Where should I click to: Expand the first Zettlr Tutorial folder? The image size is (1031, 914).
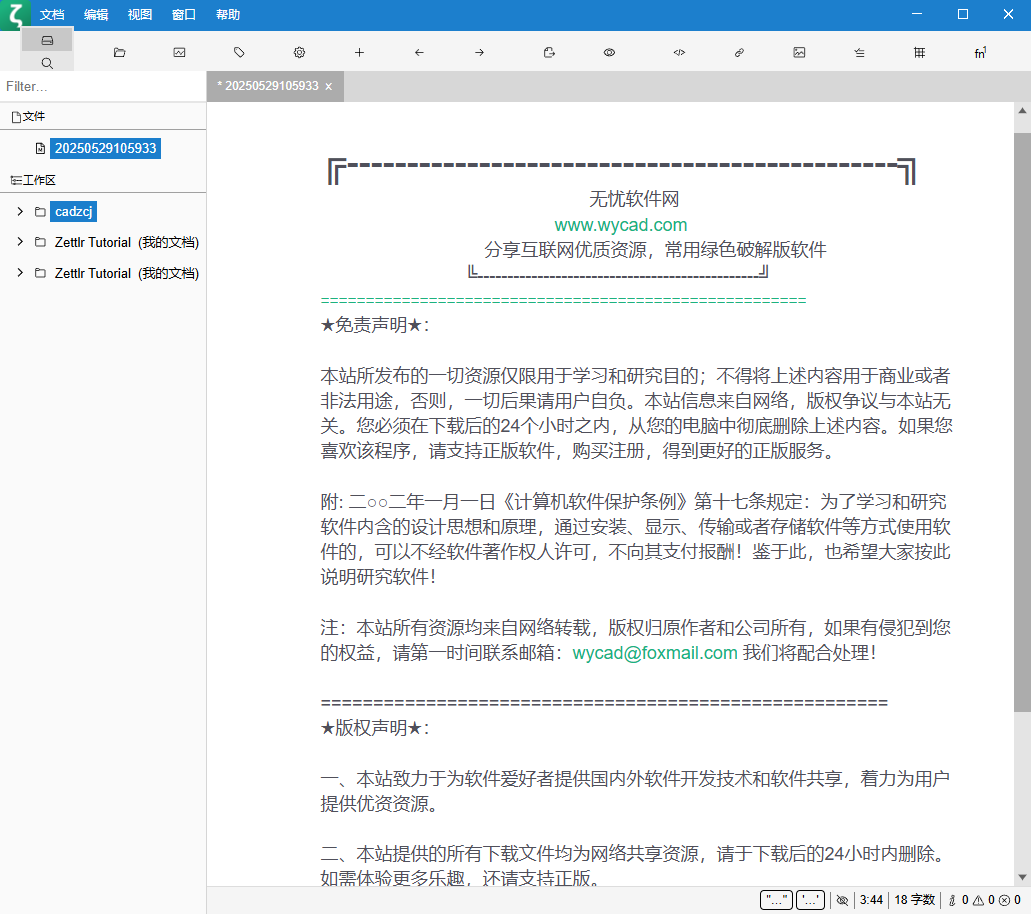(20, 242)
